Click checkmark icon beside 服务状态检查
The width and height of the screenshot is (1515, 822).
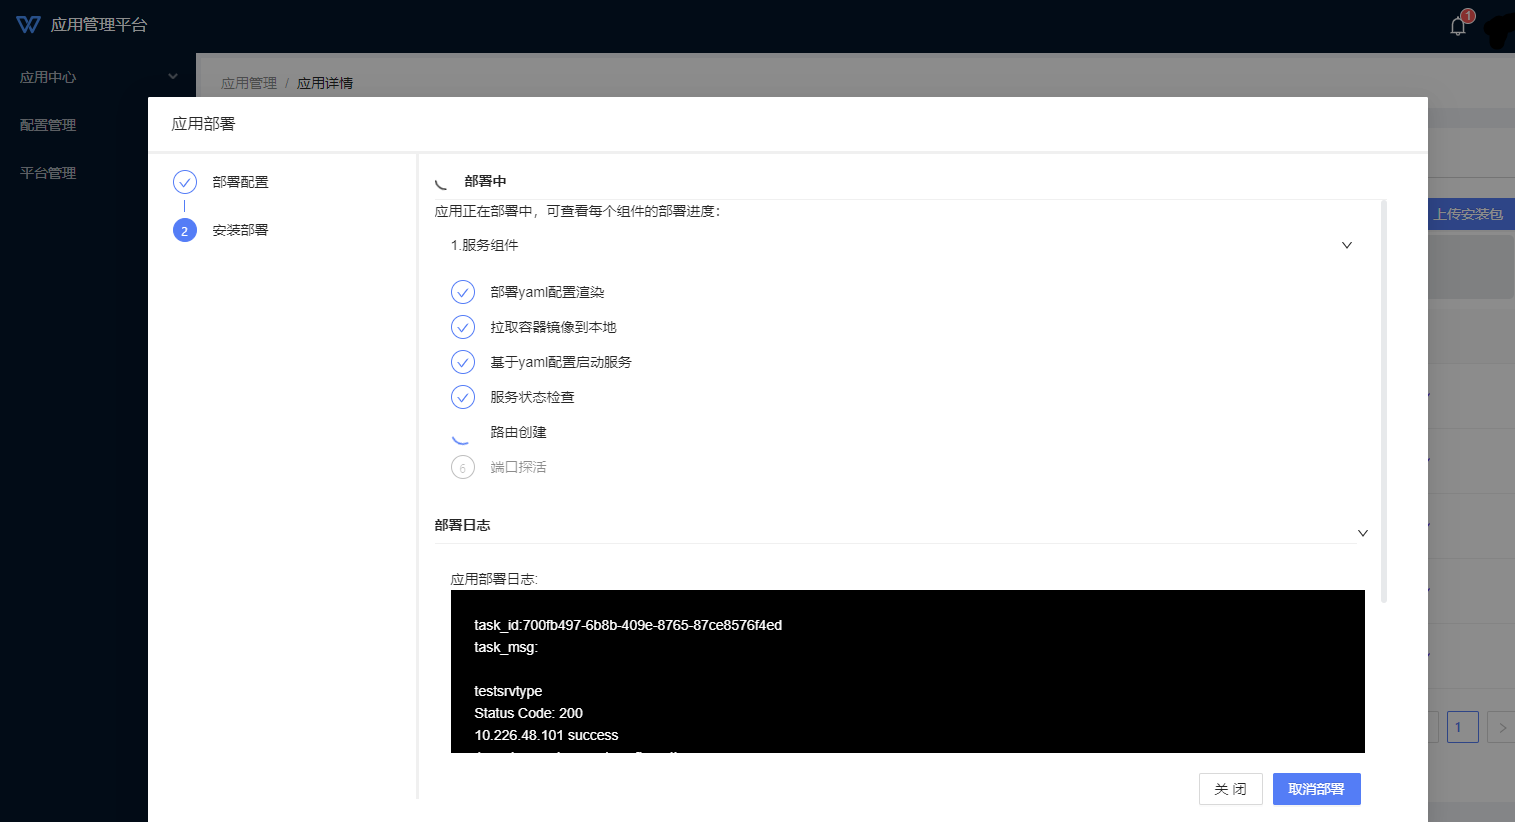(x=463, y=397)
